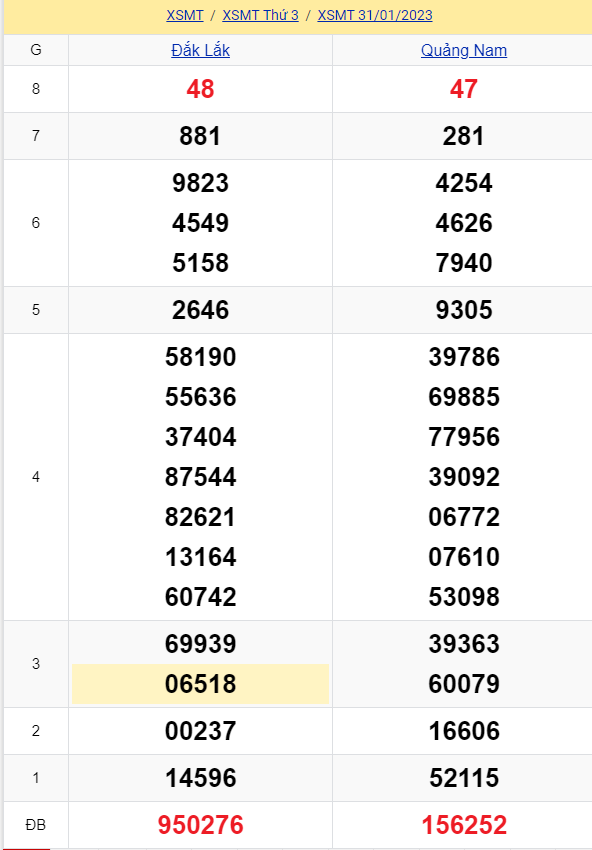Click Quảng Nam prize 5 number 9305
Screen dimensions: 592x850
(464, 310)
